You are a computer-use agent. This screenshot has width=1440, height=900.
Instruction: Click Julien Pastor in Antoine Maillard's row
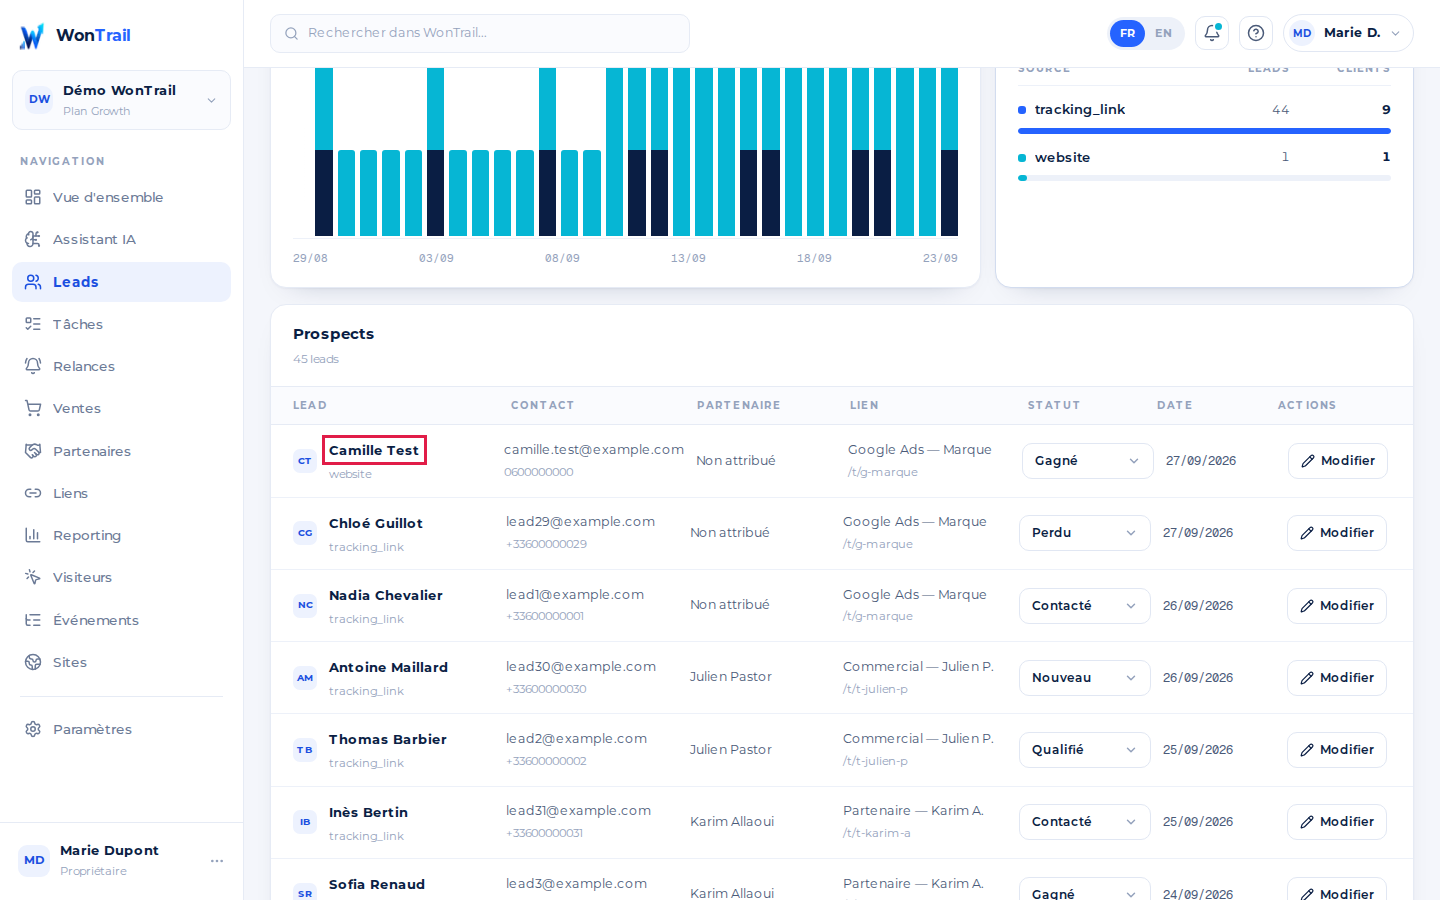(731, 677)
